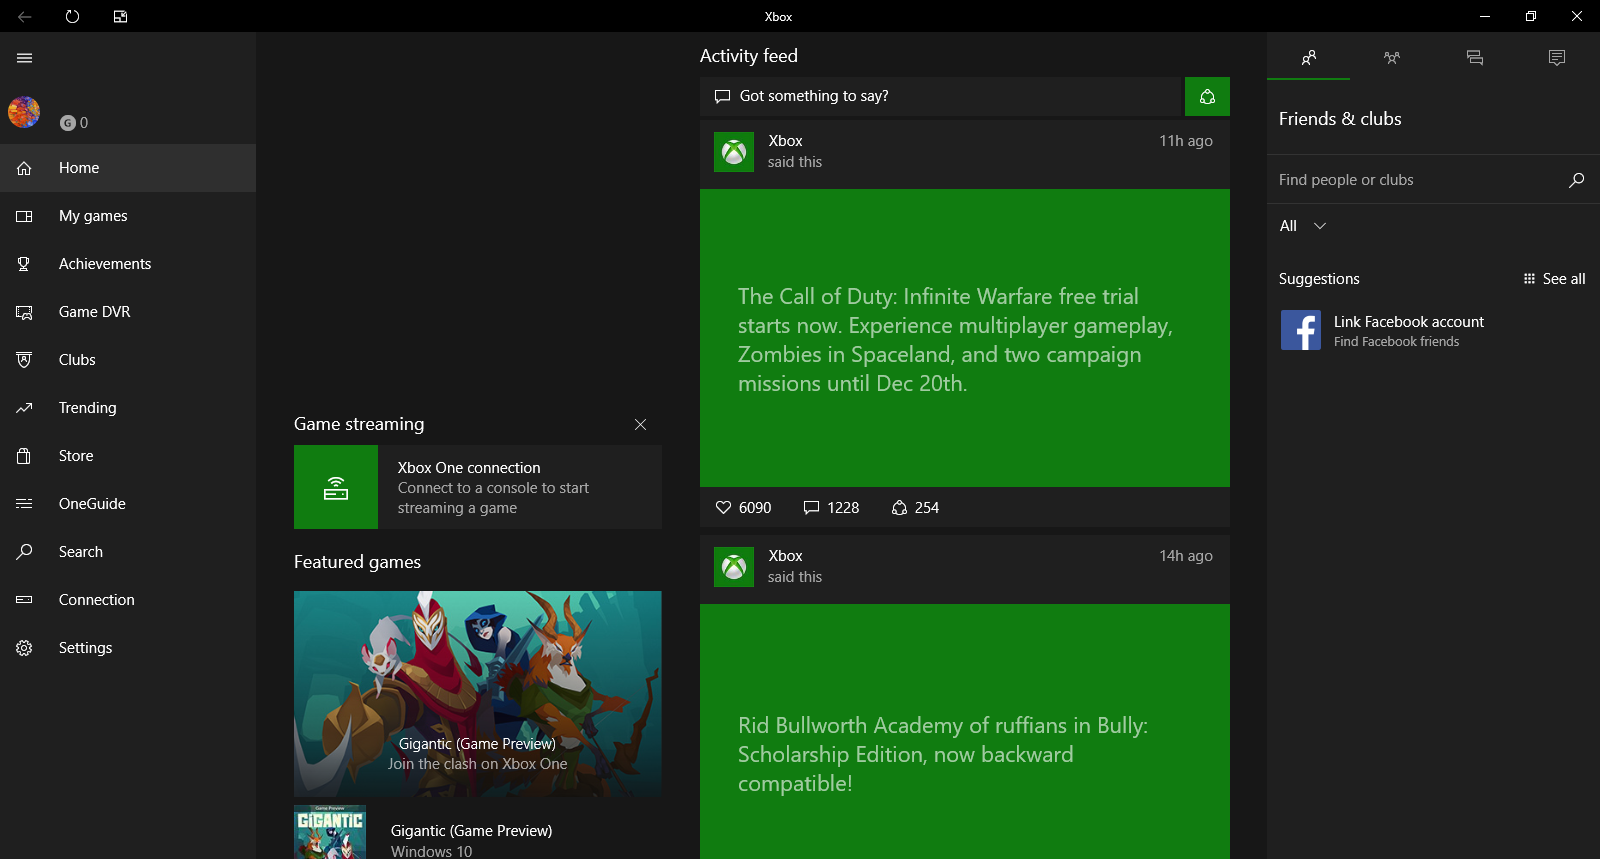Open comments on post with 1228 comments

click(831, 508)
